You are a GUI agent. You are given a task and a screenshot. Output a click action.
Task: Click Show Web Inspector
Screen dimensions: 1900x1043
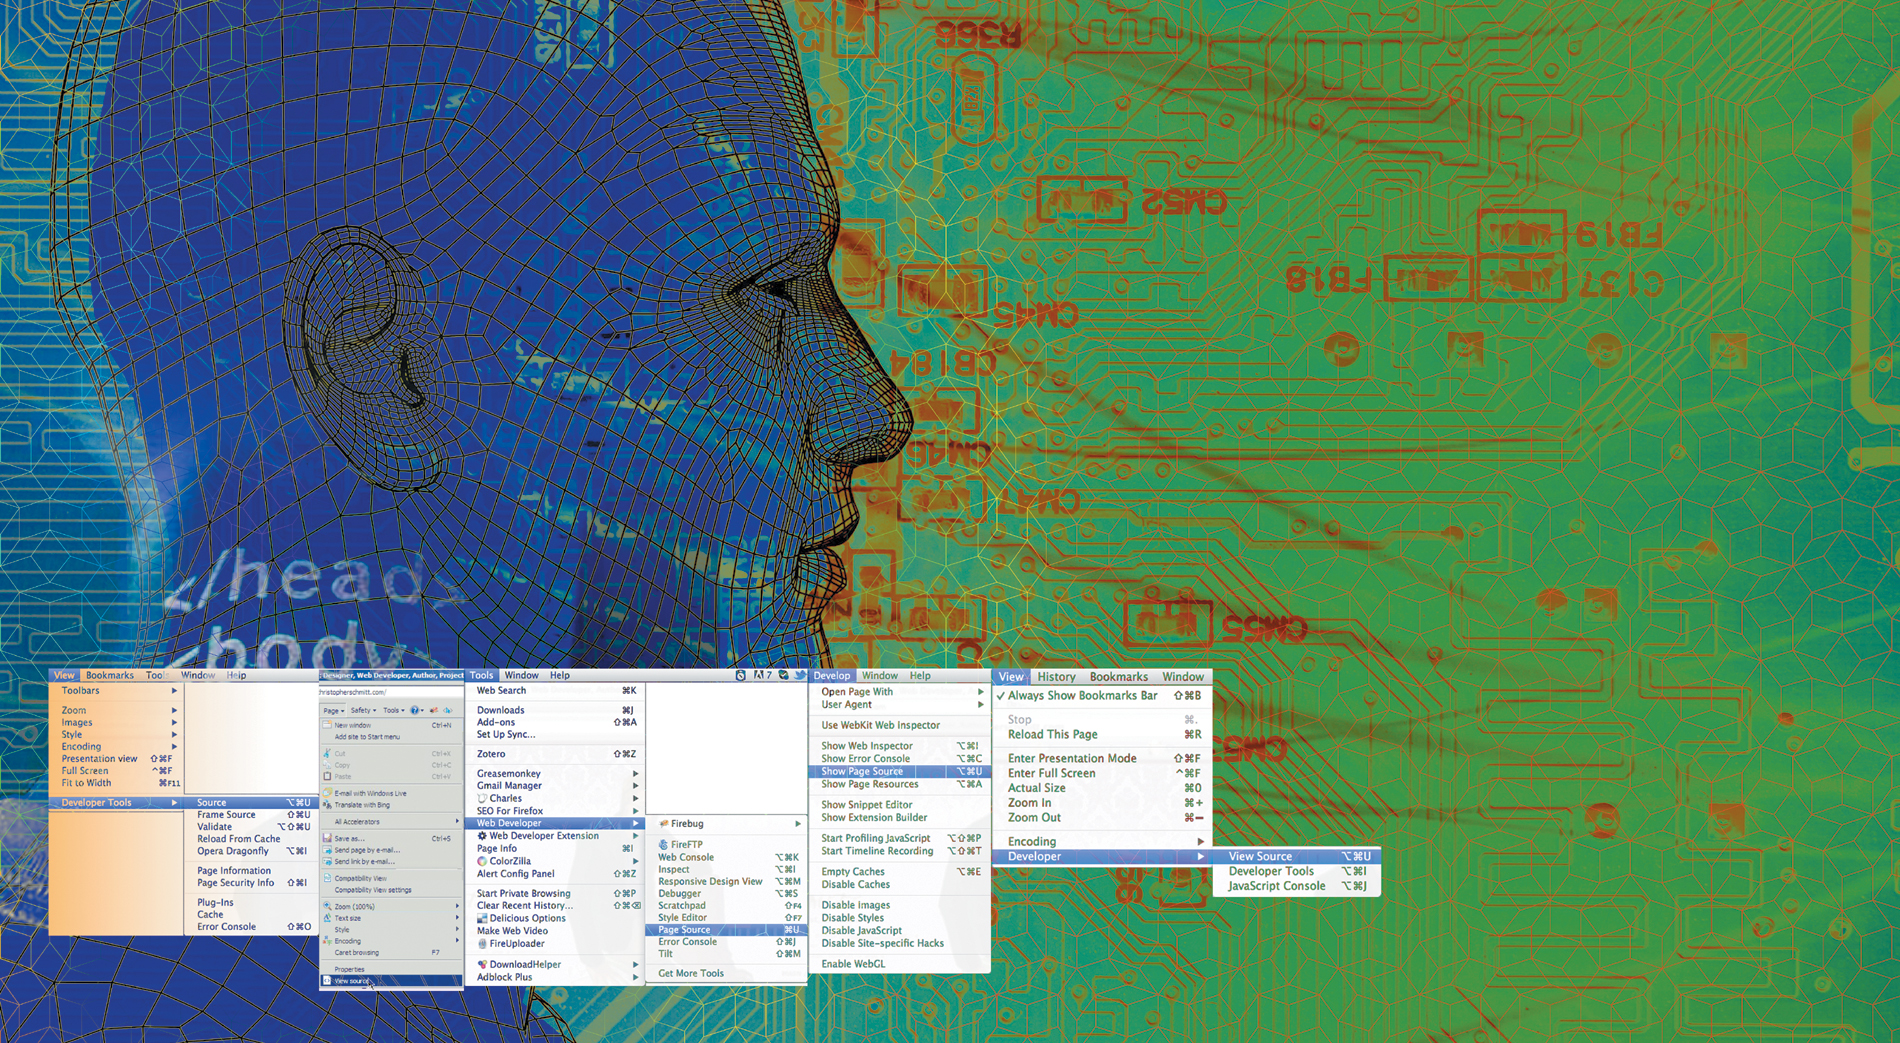point(867,745)
